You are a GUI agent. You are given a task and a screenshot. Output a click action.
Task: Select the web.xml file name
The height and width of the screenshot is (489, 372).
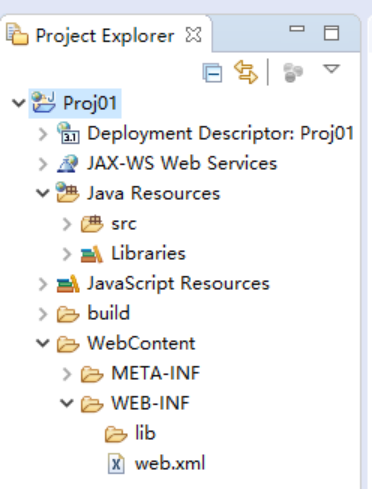tap(170, 463)
